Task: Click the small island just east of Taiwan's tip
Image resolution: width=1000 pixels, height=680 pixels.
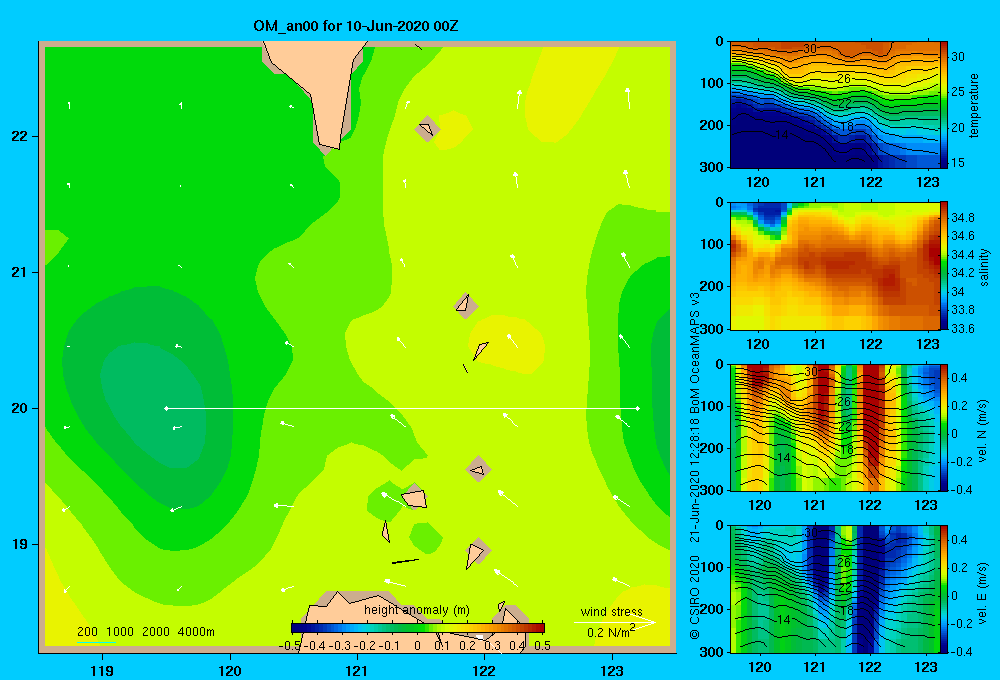Action: (427, 129)
